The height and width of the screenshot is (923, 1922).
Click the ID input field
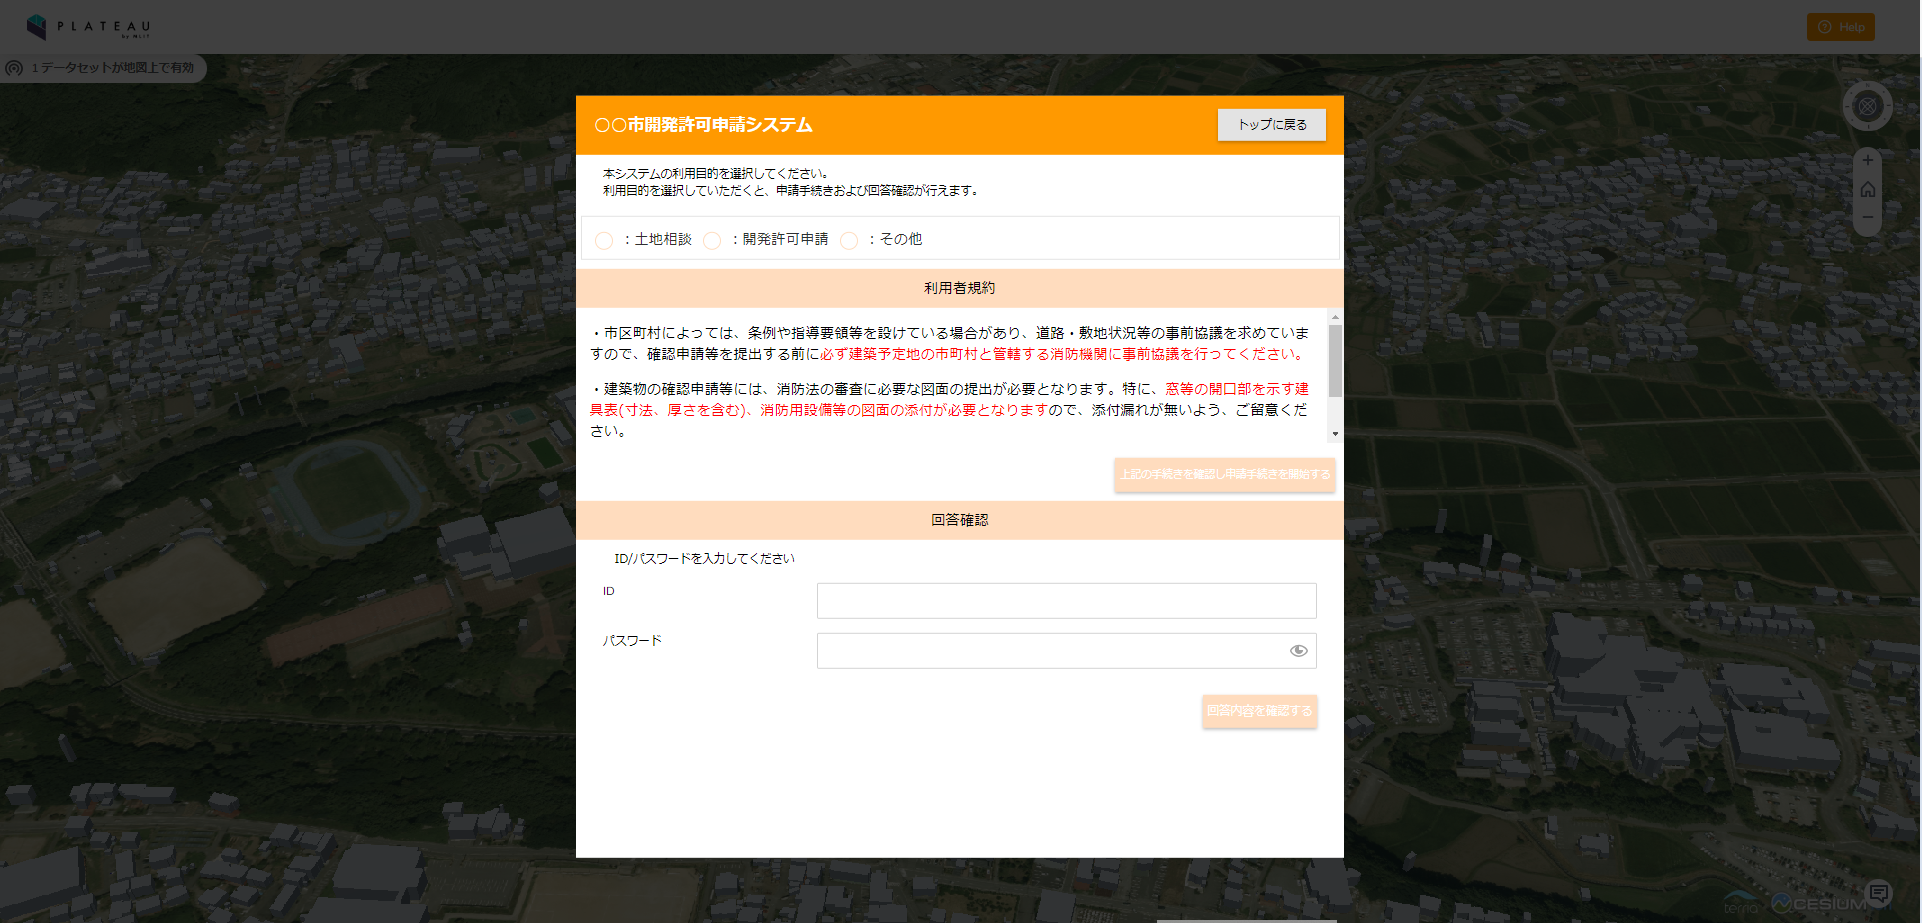(x=1066, y=601)
